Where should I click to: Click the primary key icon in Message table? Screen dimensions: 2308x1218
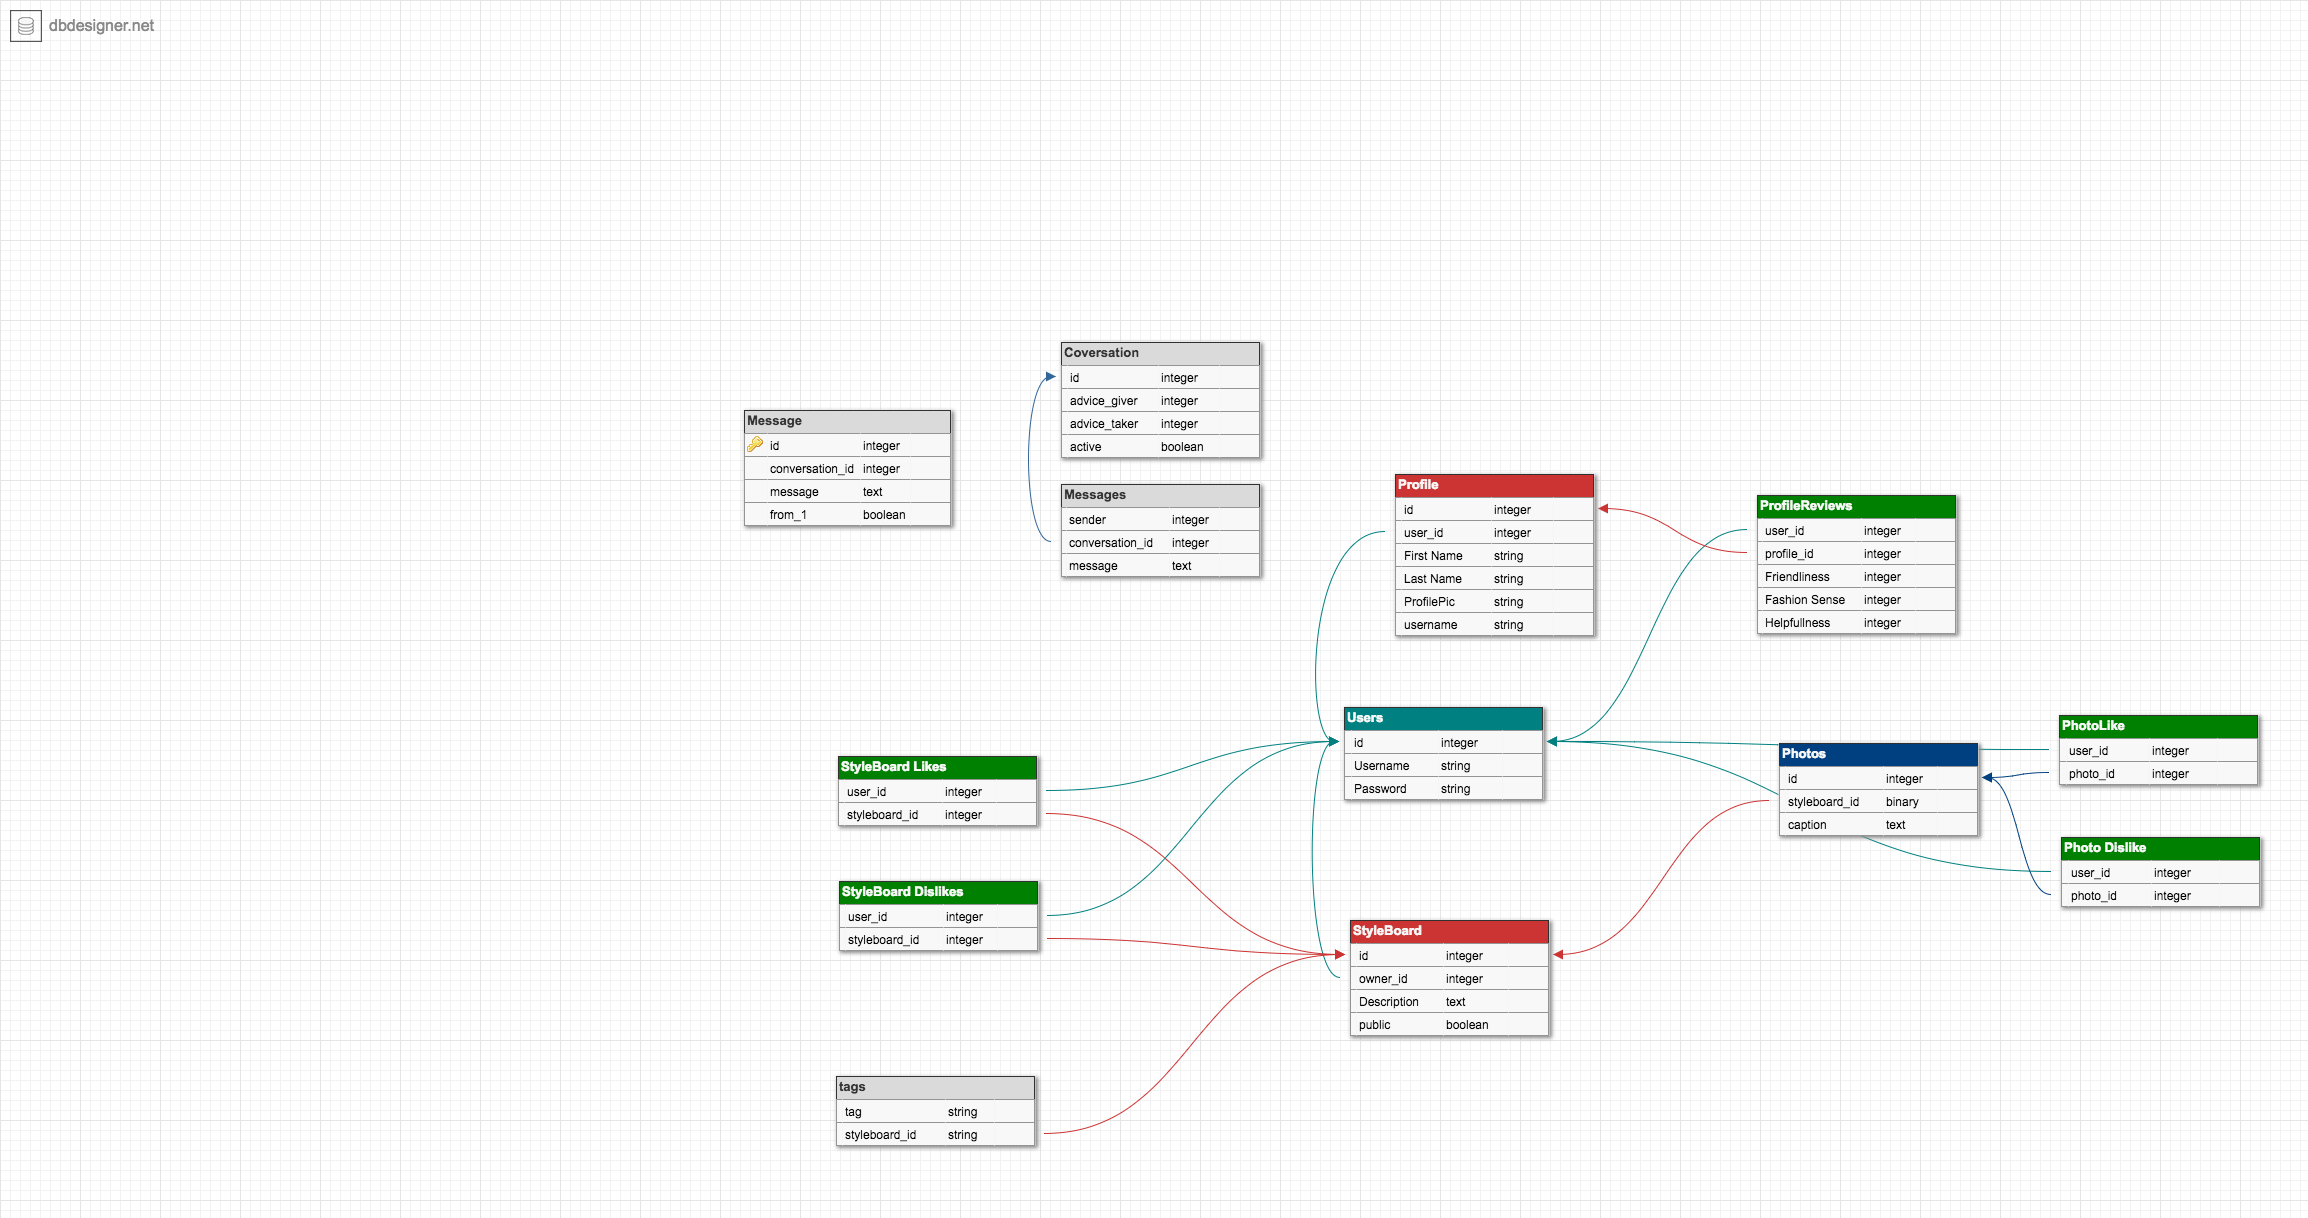point(755,445)
